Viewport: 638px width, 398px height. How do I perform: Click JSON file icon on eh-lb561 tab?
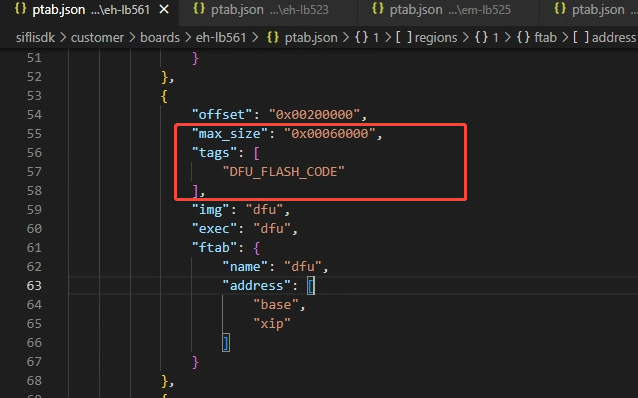[x=20, y=9]
